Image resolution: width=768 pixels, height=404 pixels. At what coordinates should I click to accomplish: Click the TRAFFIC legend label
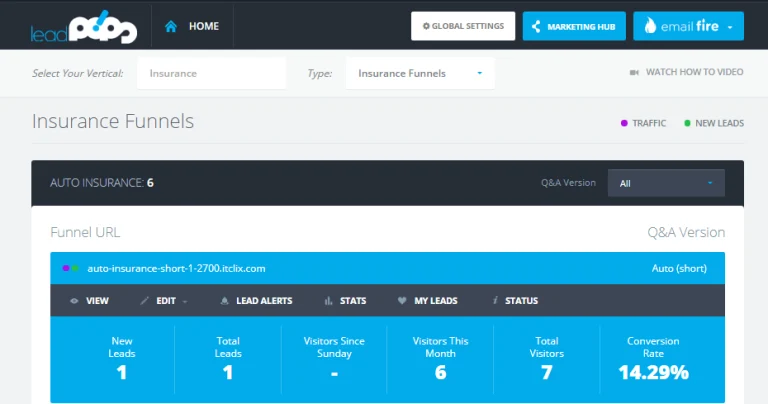click(649, 123)
